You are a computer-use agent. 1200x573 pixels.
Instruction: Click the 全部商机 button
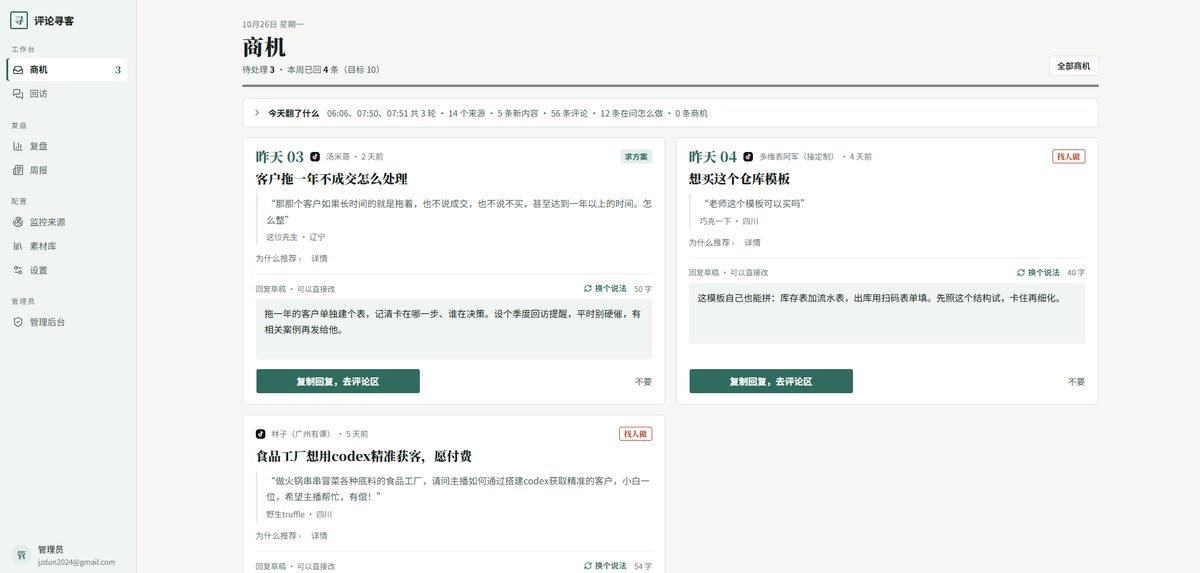(x=1073, y=66)
